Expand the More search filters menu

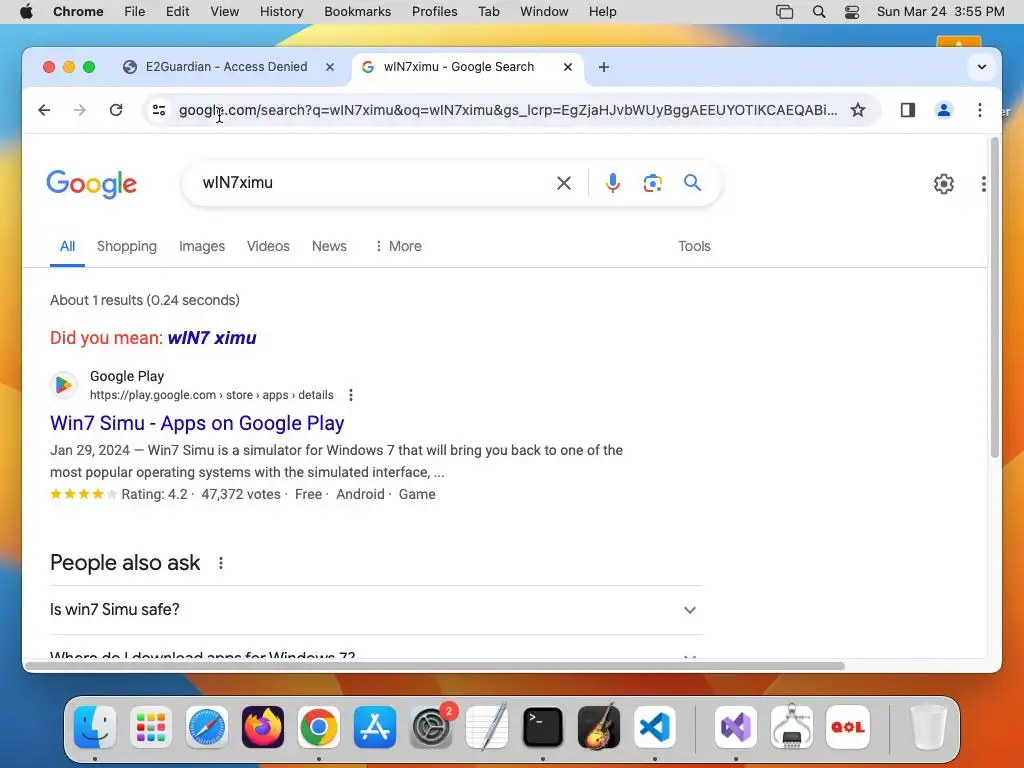(398, 246)
